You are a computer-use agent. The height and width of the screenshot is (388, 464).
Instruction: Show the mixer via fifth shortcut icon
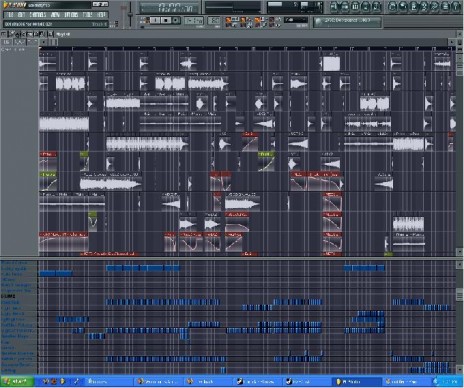click(377, 6)
